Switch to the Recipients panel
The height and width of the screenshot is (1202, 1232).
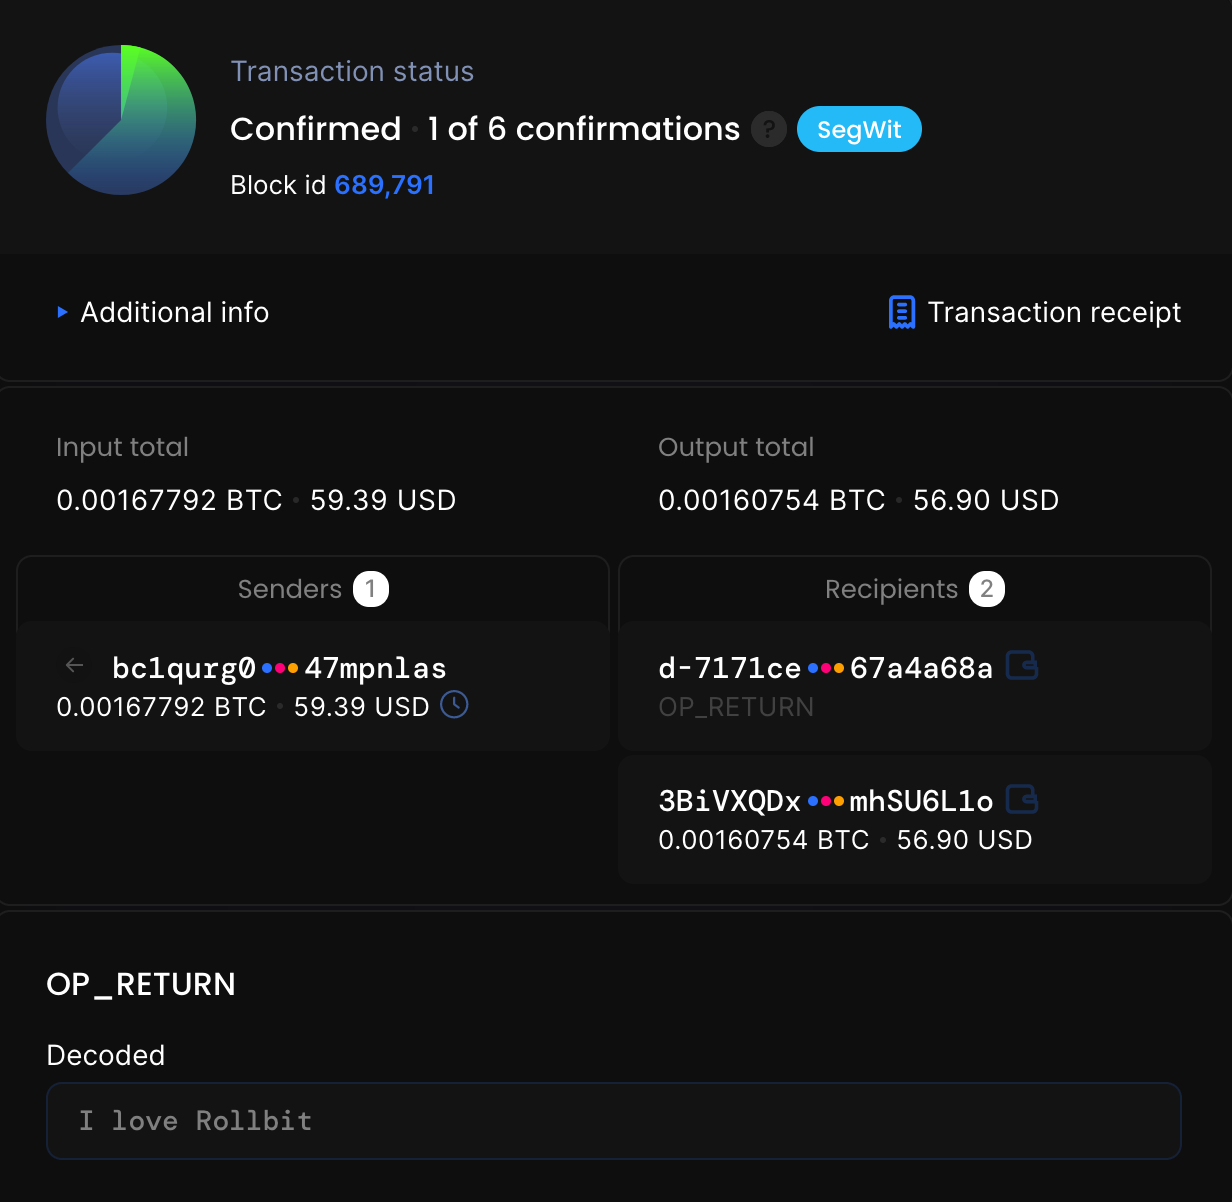[890, 589]
